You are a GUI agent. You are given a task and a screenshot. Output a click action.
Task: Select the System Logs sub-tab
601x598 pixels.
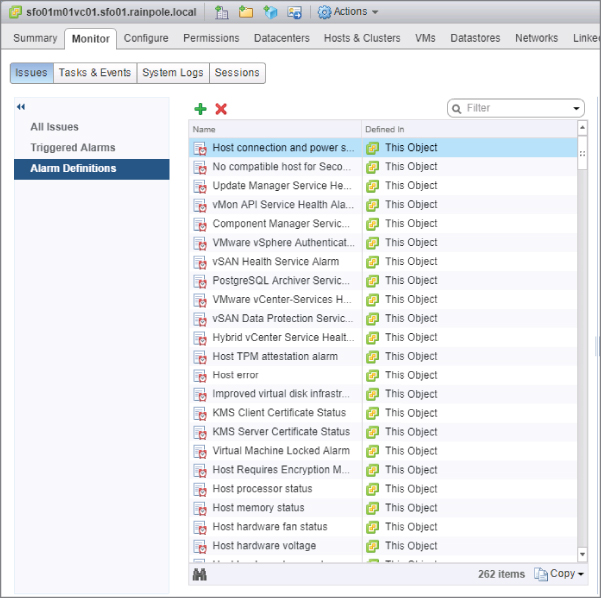(x=173, y=73)
